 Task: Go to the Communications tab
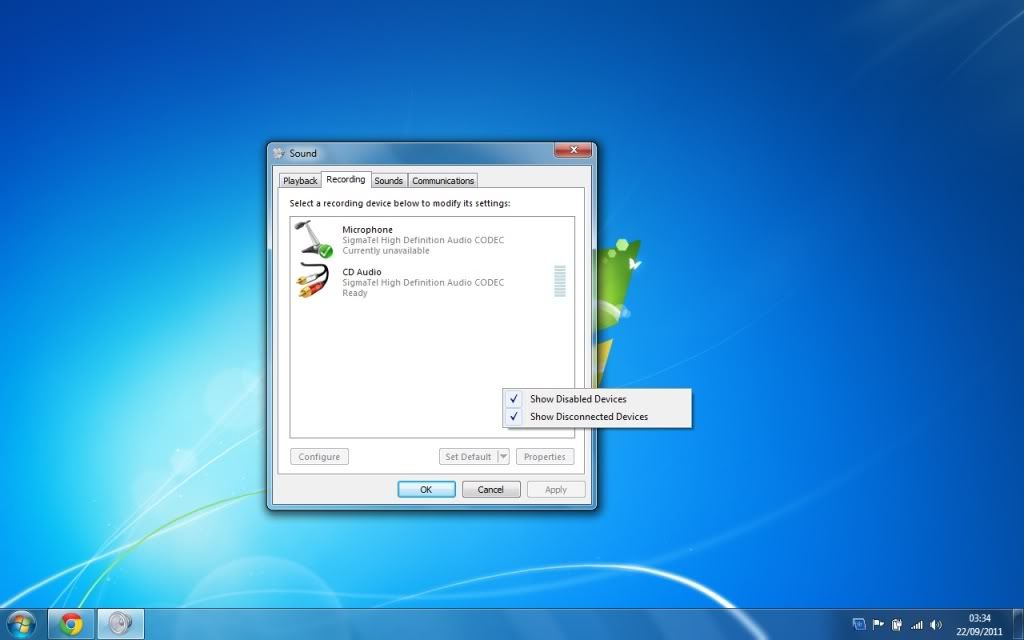443,181
